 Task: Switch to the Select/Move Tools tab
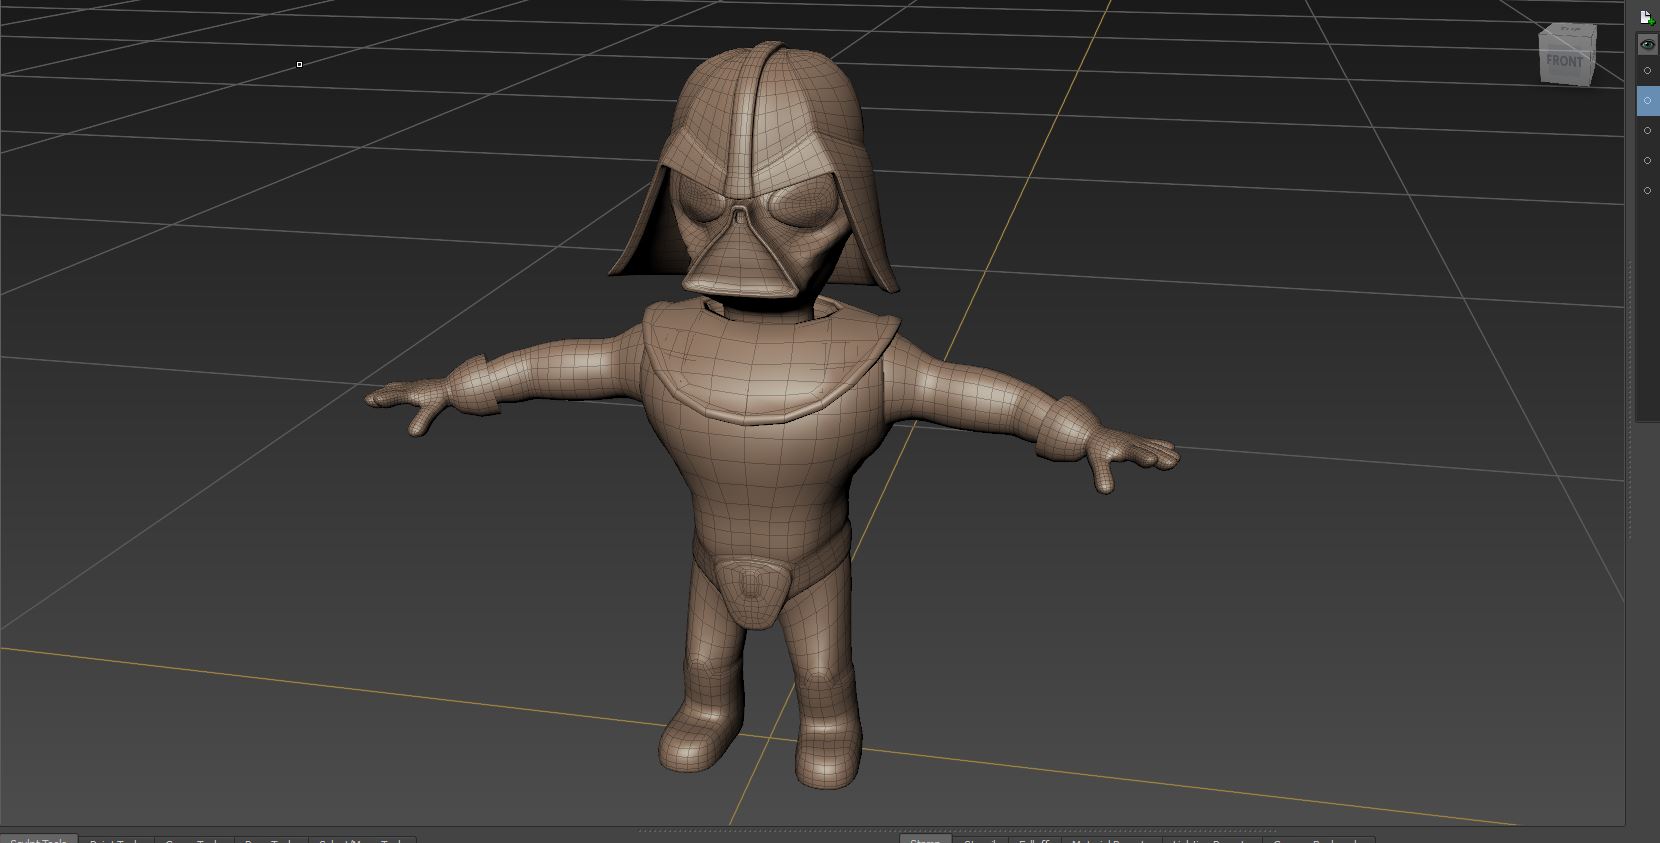[361, 840]
